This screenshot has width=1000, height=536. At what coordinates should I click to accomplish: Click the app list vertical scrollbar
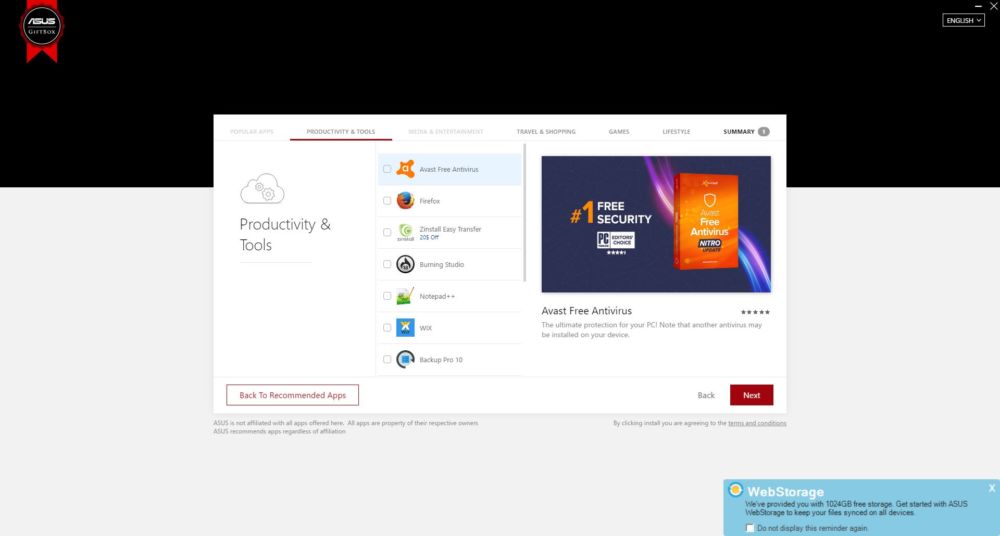(524, 214)
